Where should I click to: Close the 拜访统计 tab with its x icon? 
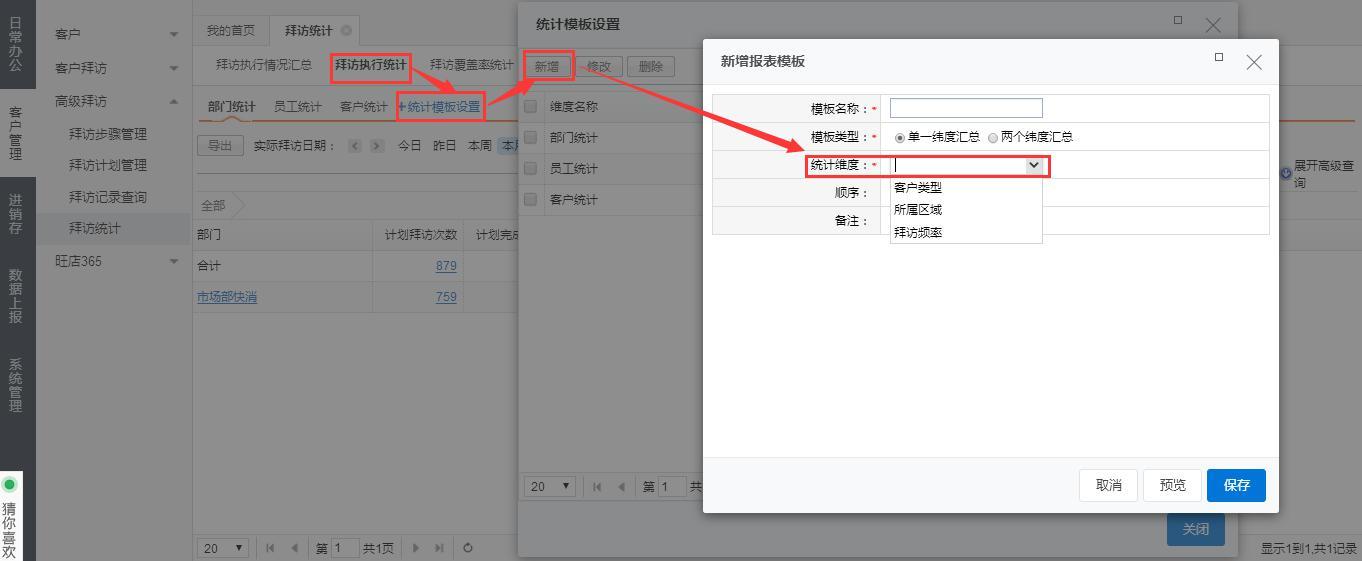point(346,31)
